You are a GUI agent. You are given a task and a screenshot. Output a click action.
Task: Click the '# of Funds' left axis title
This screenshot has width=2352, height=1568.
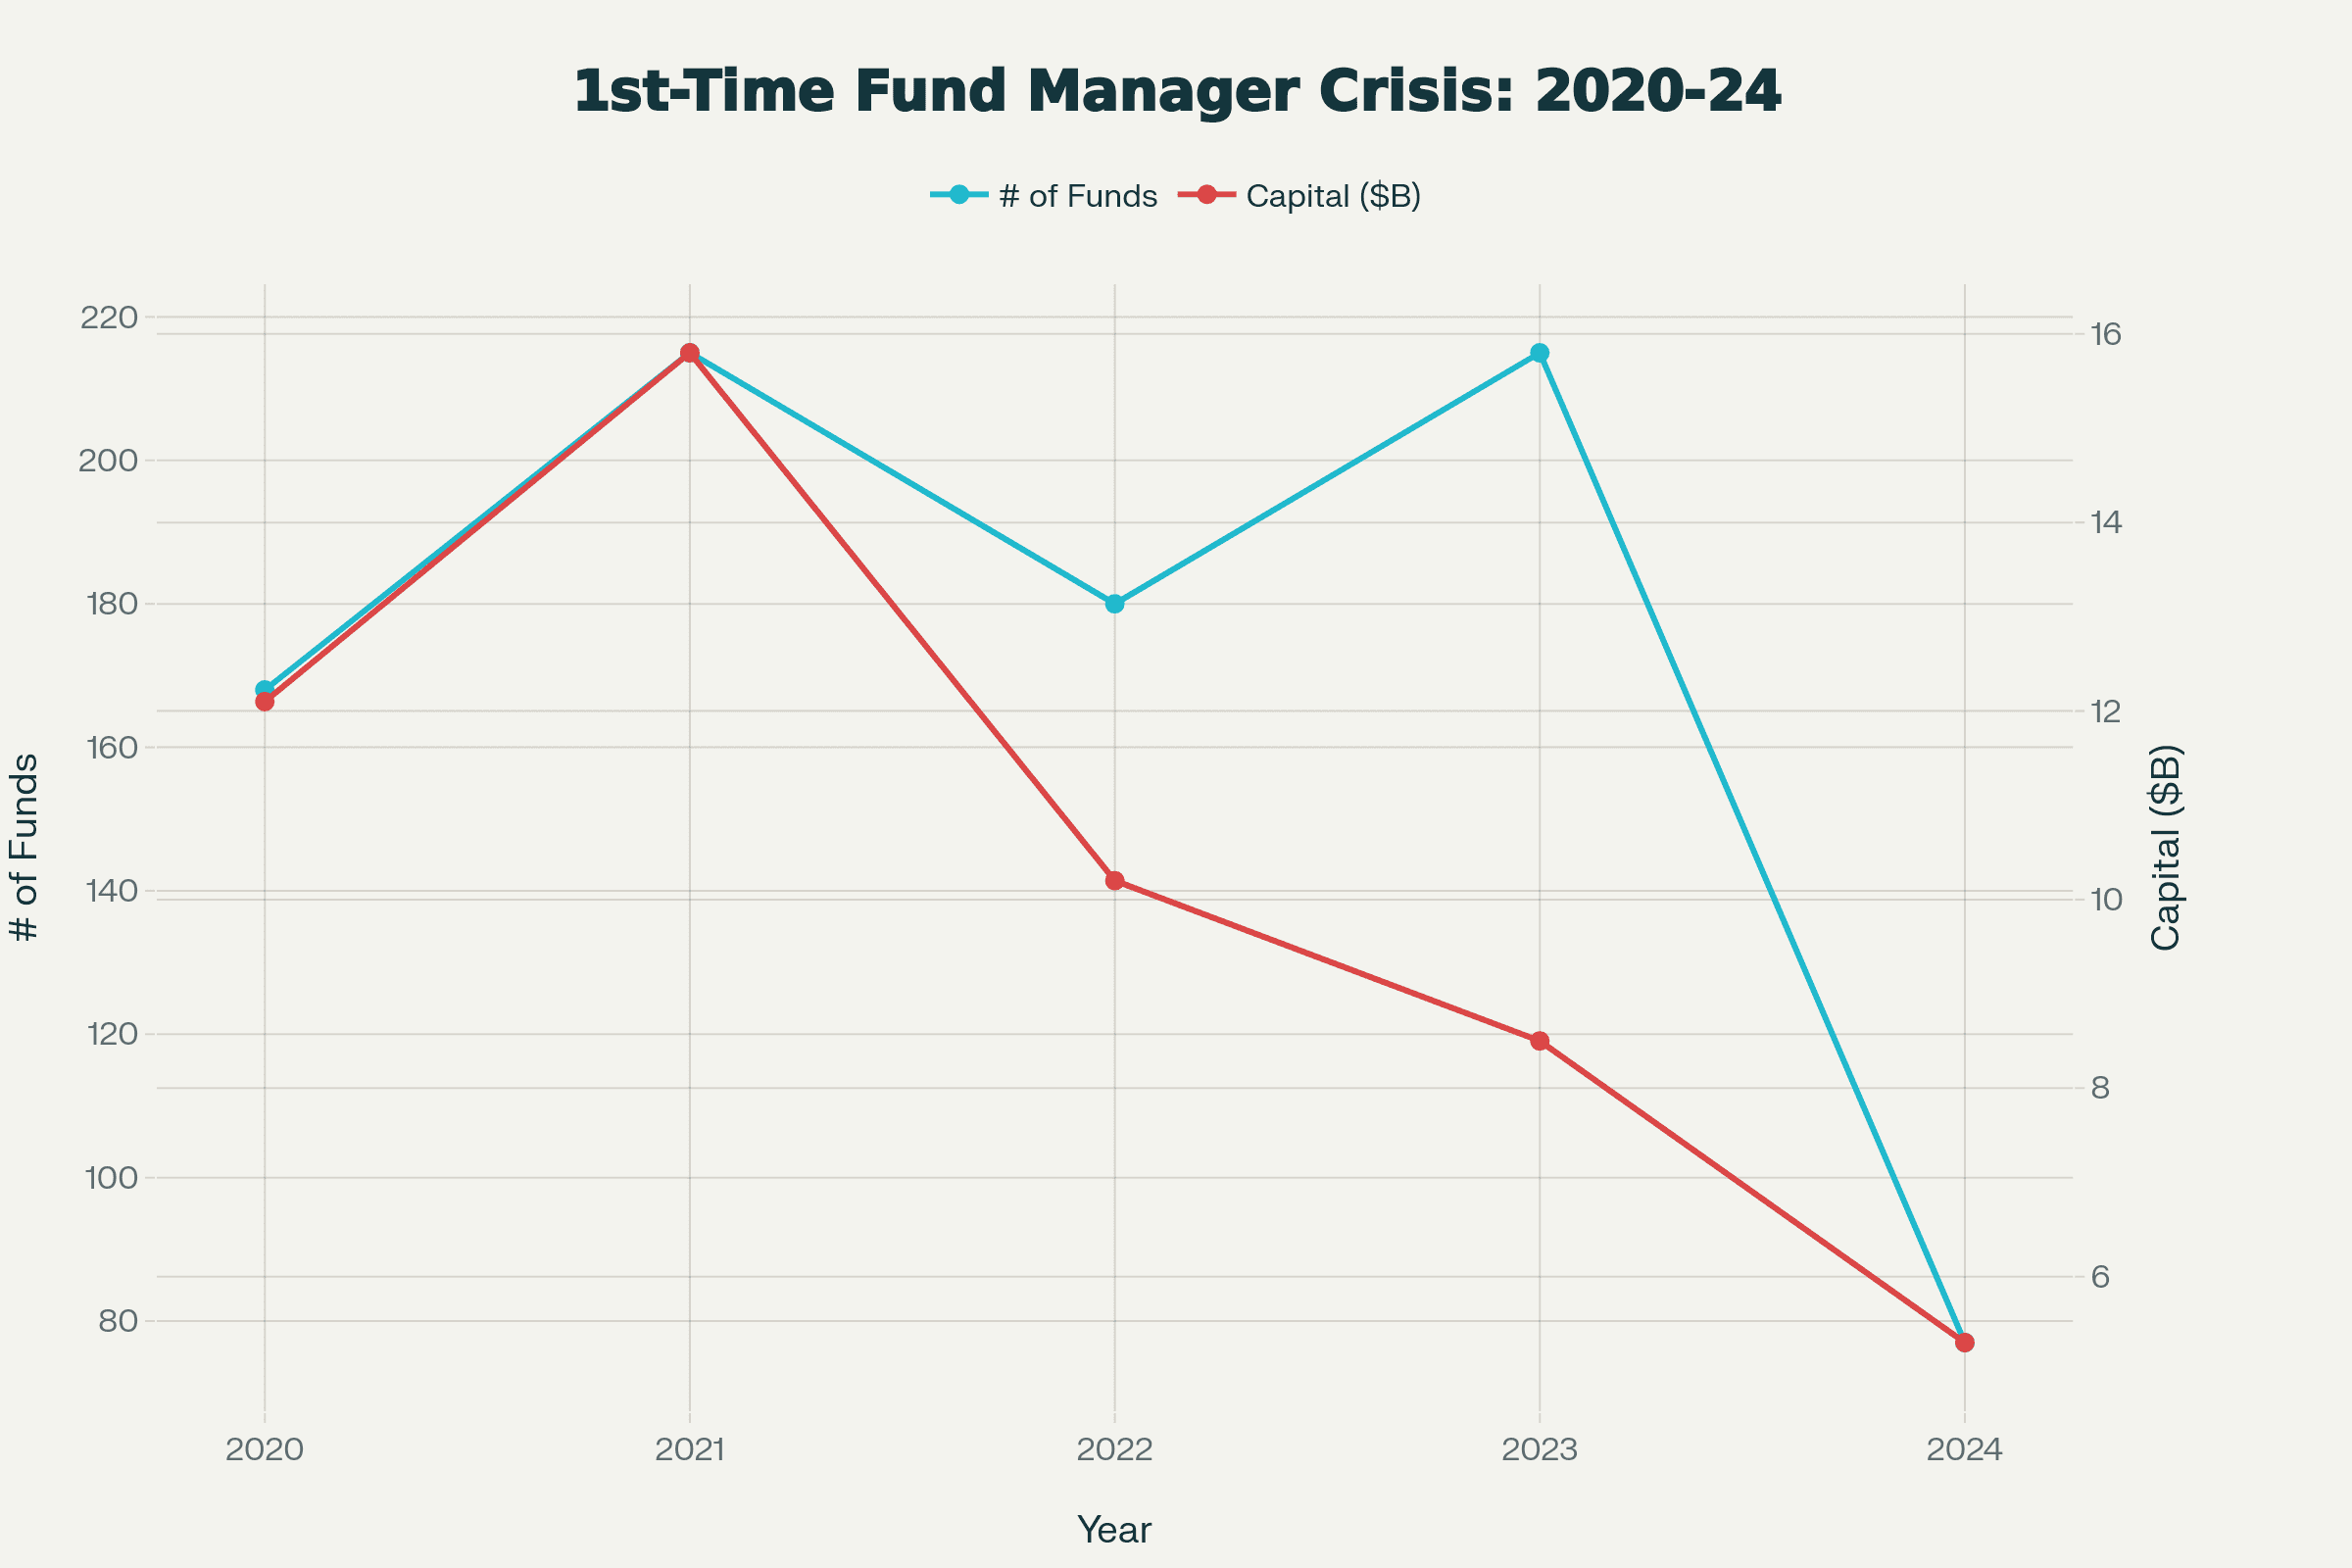tap(24, 848)
